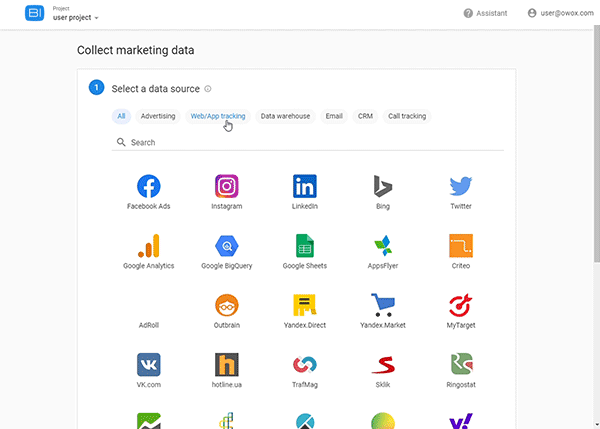Screen dimensions: 600x429
Task: Choose the TrafMag icon
Action: pos(305,364)
